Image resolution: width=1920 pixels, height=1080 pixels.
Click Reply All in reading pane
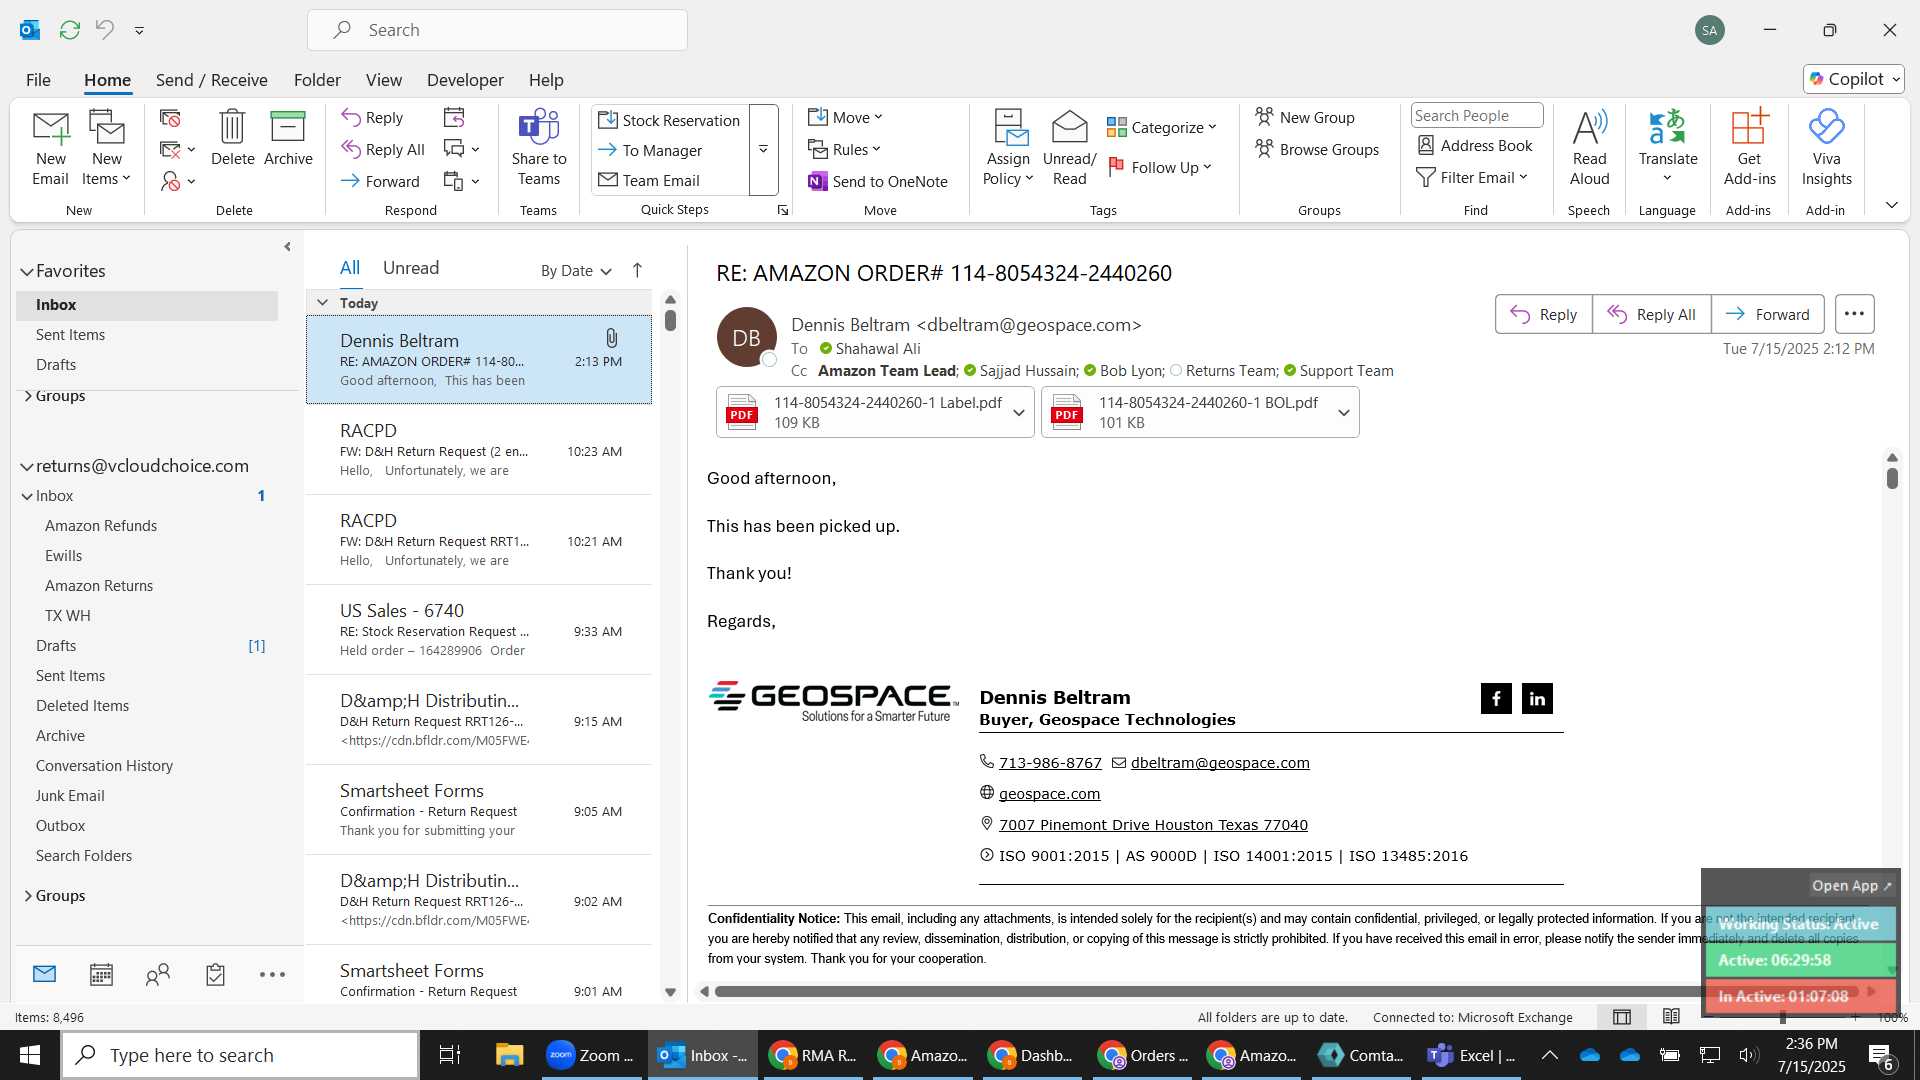click(1651, 314)
